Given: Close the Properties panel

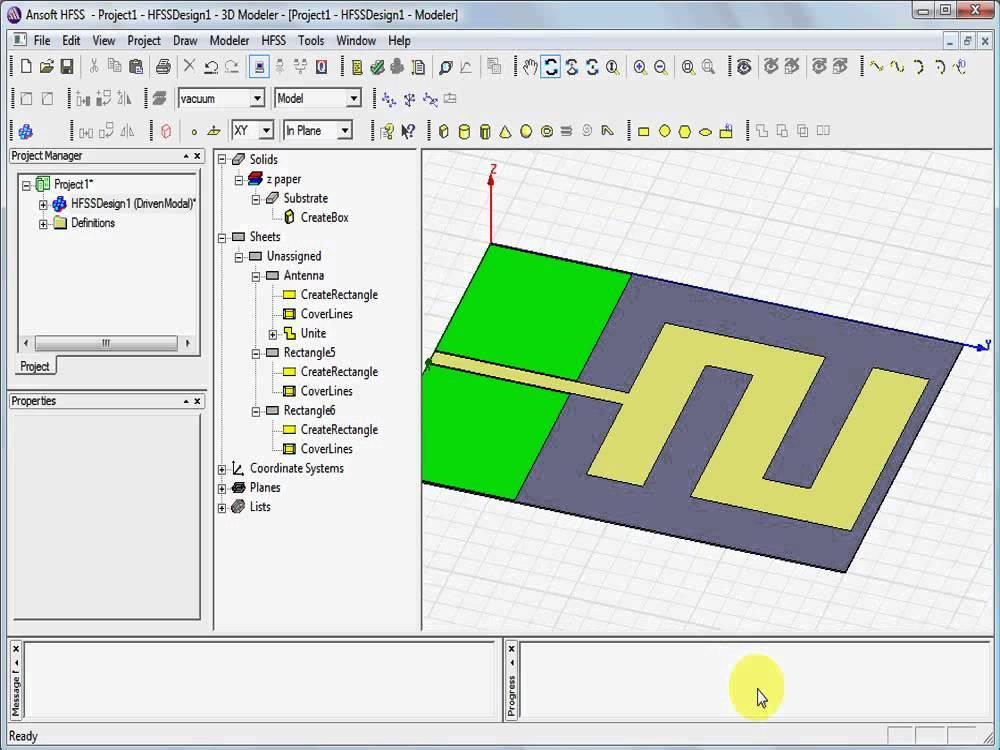Looking at the screenshot, I should tap(197, 401).
